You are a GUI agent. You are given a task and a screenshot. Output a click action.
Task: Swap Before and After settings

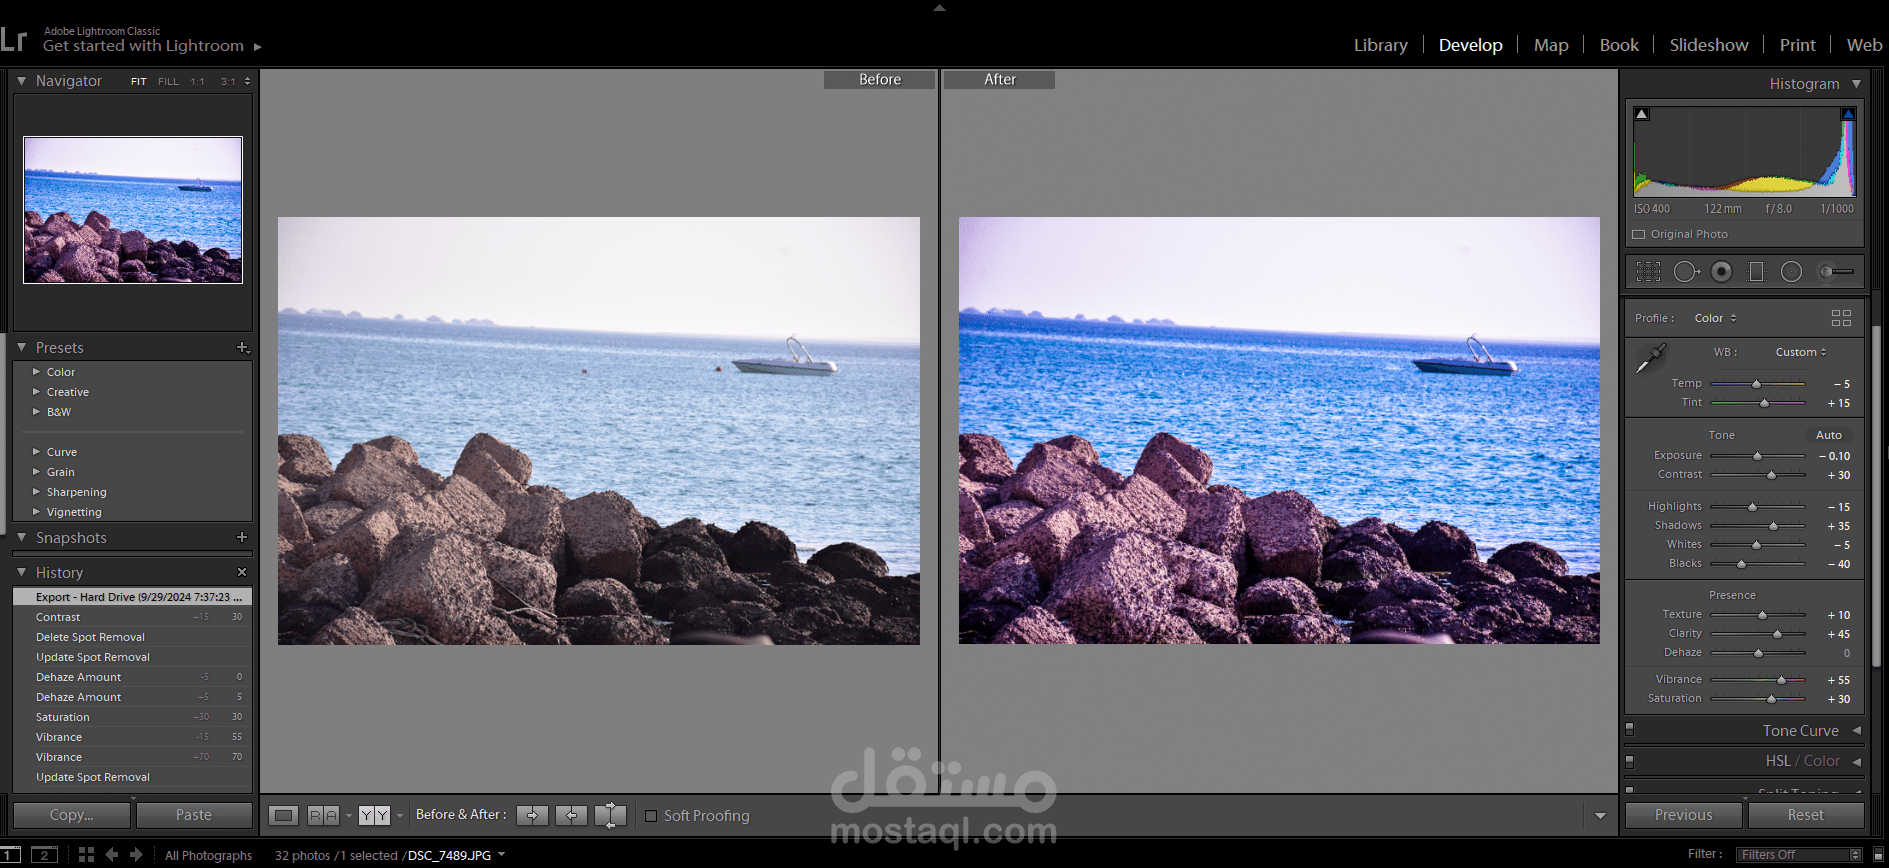610,815
